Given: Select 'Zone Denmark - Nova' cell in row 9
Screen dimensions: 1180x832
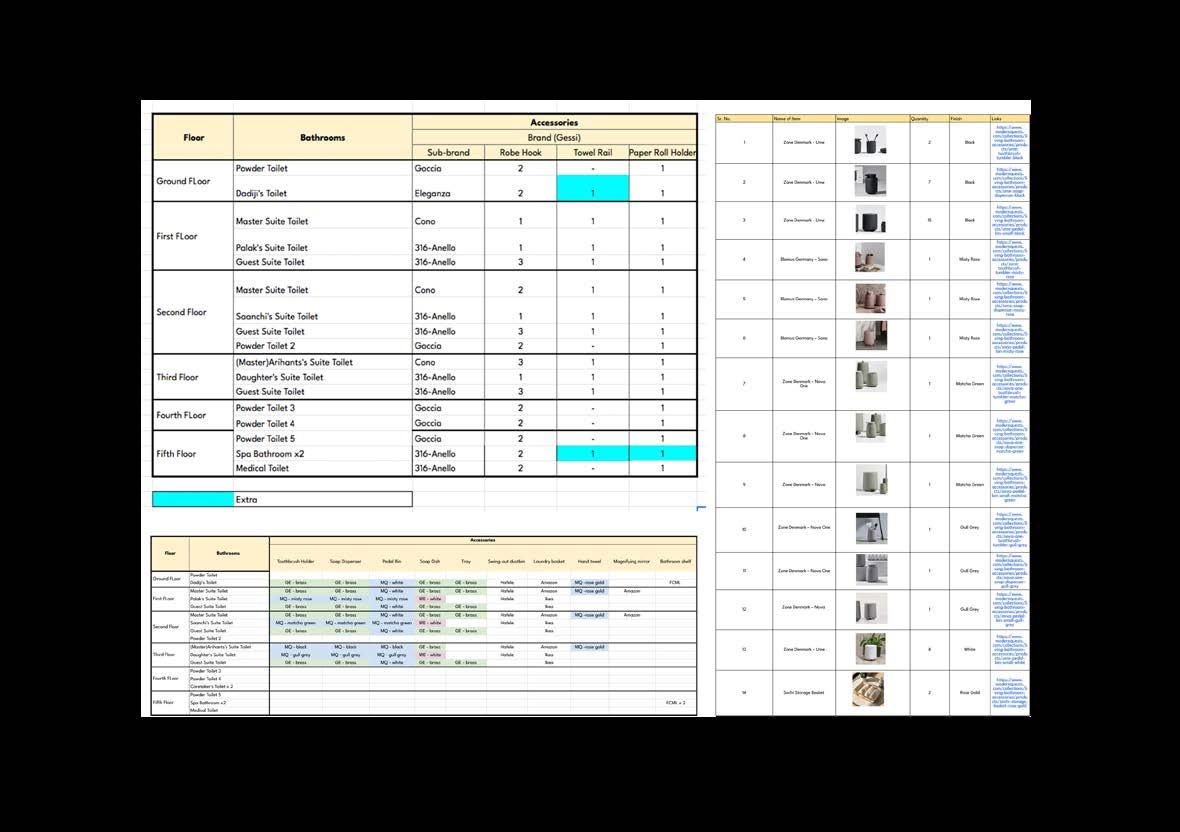Looking at the screenshot, I should 804,484.
